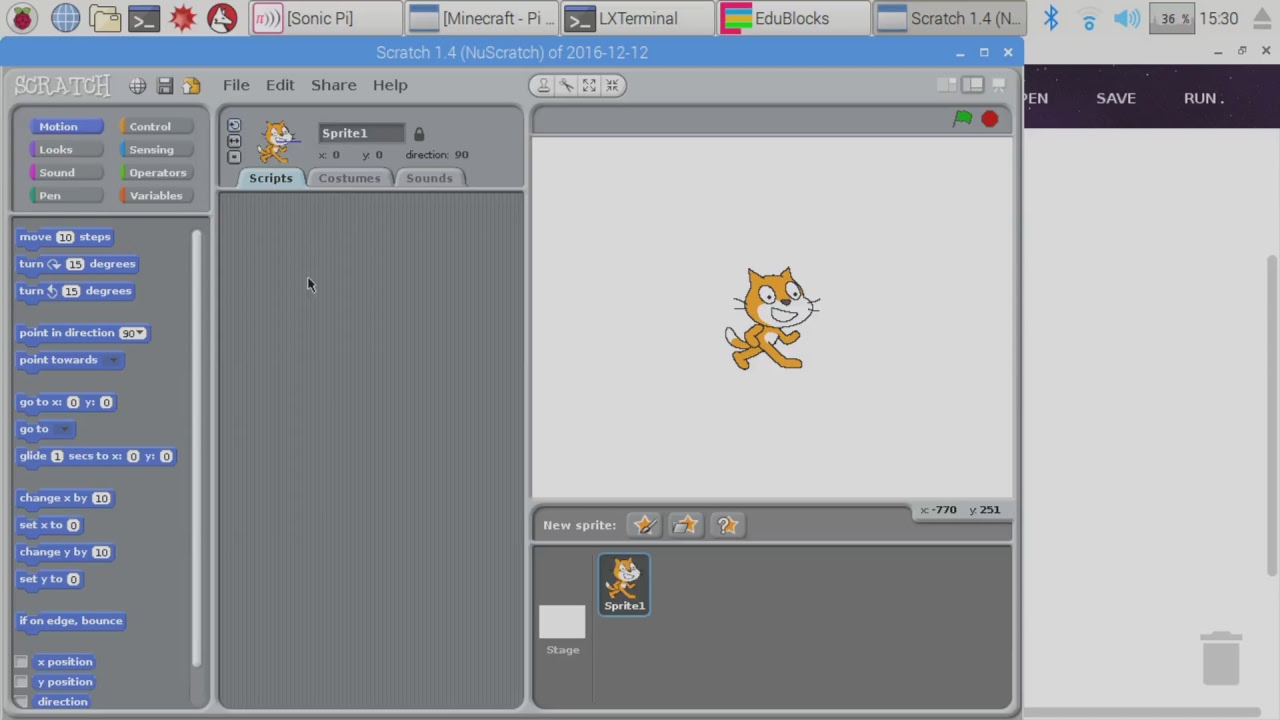Open the go to target dropdown
This screenshot has height=720, width=1280.
pos(64,429)
